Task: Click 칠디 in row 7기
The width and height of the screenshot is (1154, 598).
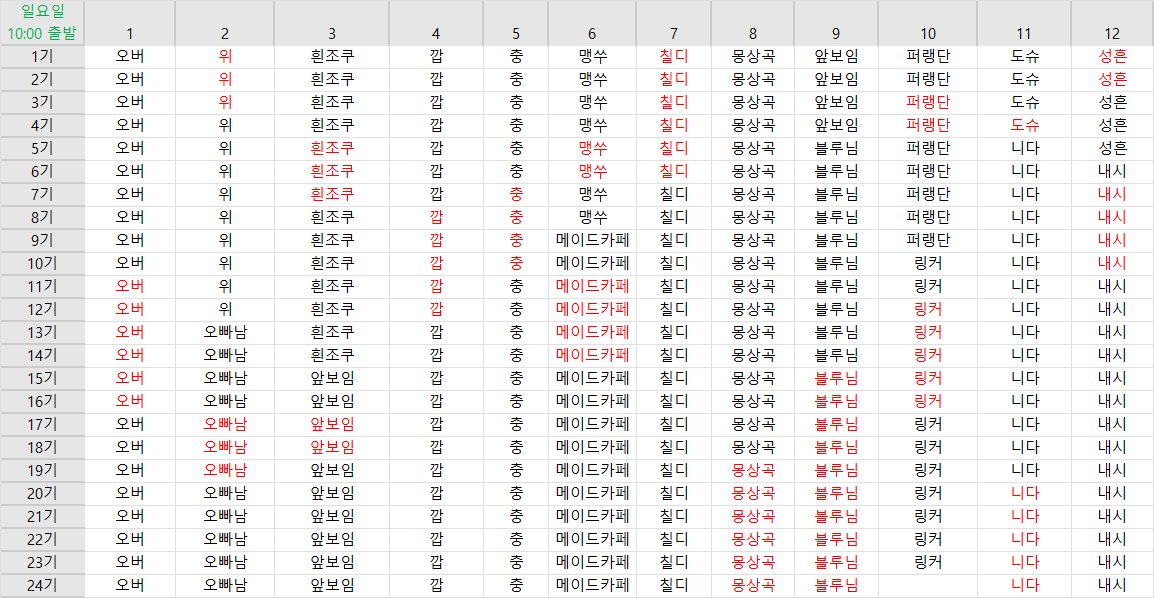Action: tap(673, 194)
